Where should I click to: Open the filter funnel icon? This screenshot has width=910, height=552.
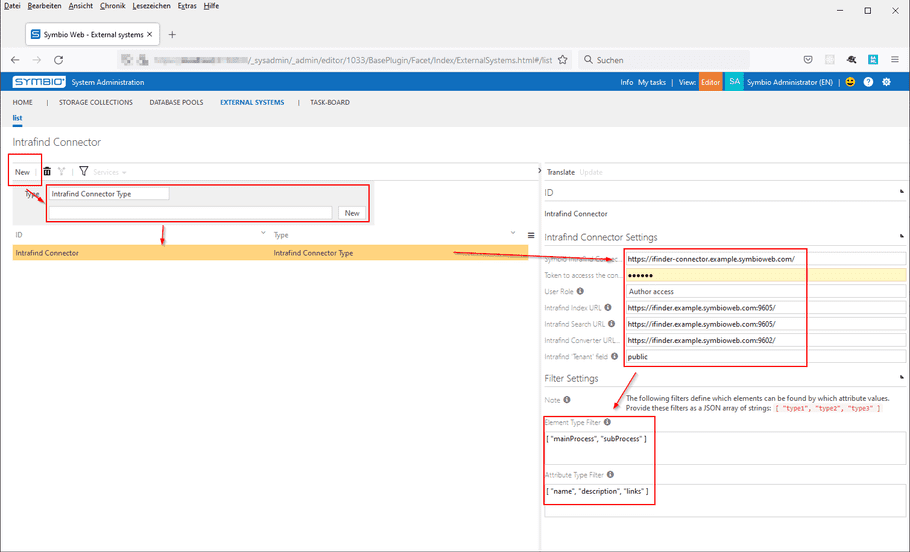click(84, 171)
